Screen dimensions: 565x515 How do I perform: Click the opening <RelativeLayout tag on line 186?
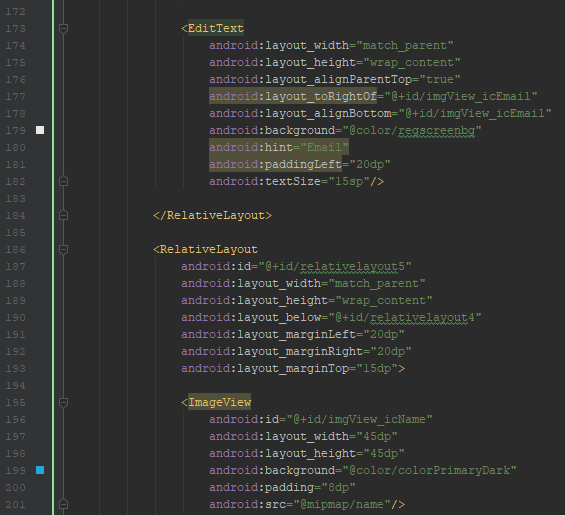click(205, 249)
